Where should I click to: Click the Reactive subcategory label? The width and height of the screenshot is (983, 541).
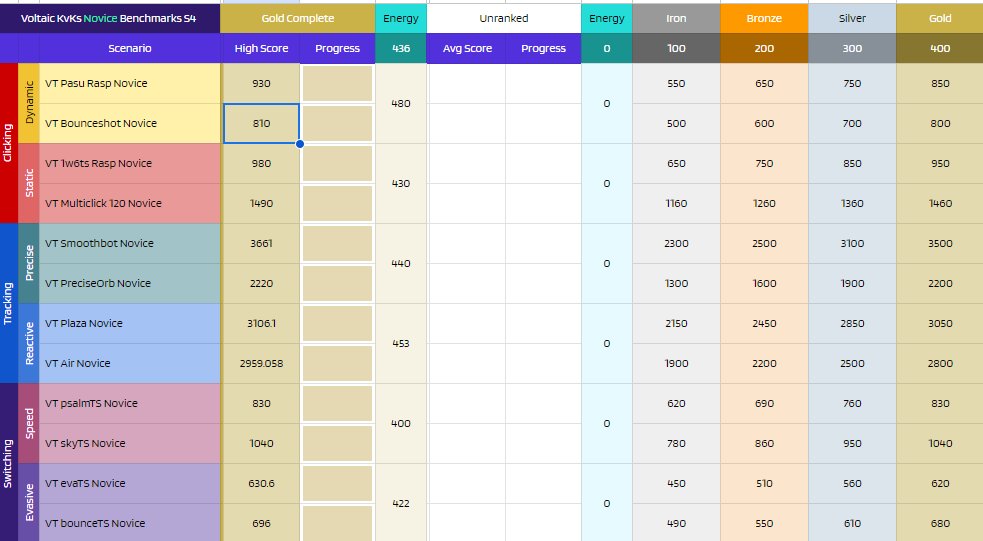(29, 344)
